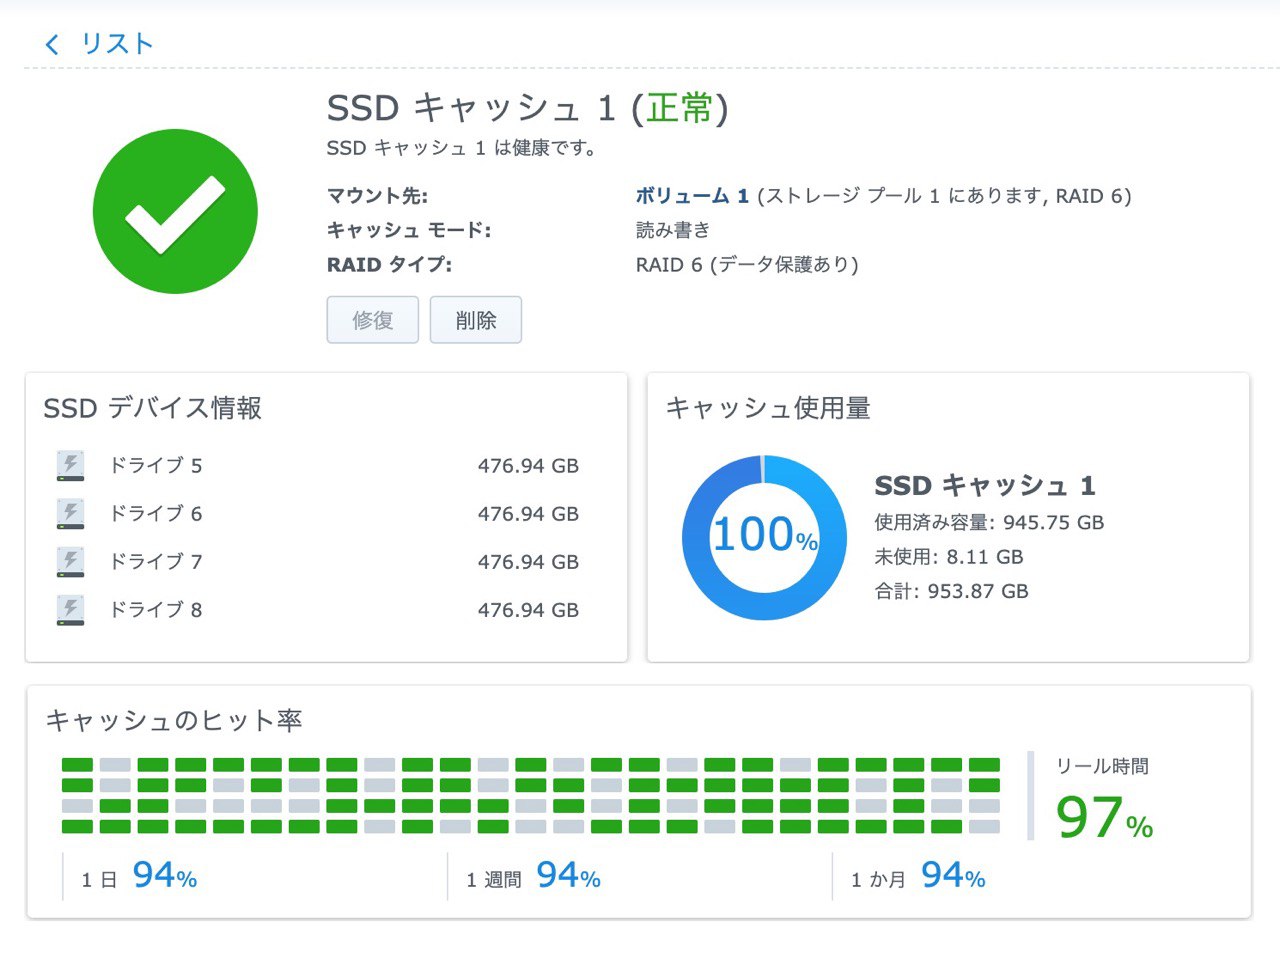1280x959 pixels.
Task: Click the SSD キャッシュ 1 usage heading
Action: (x=985, y=486)
